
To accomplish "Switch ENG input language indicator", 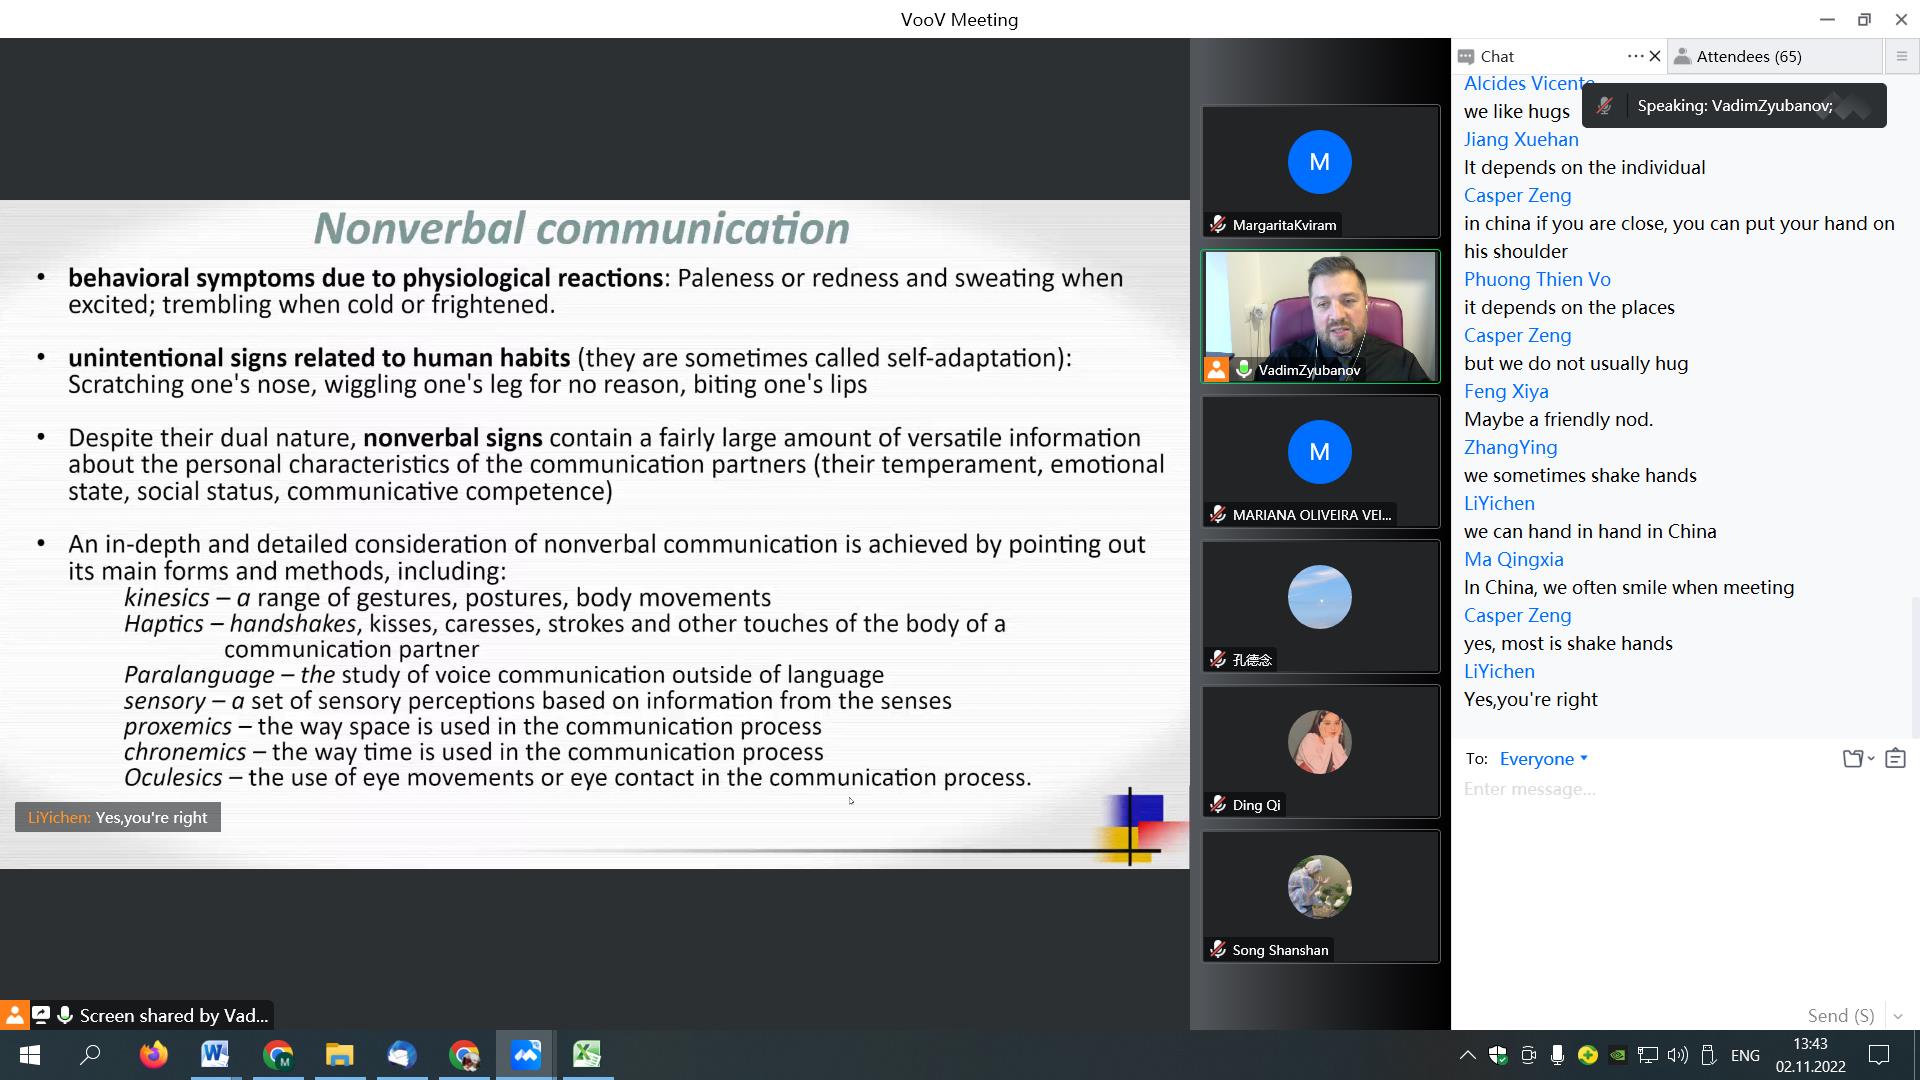I will pos(1745,1055).
